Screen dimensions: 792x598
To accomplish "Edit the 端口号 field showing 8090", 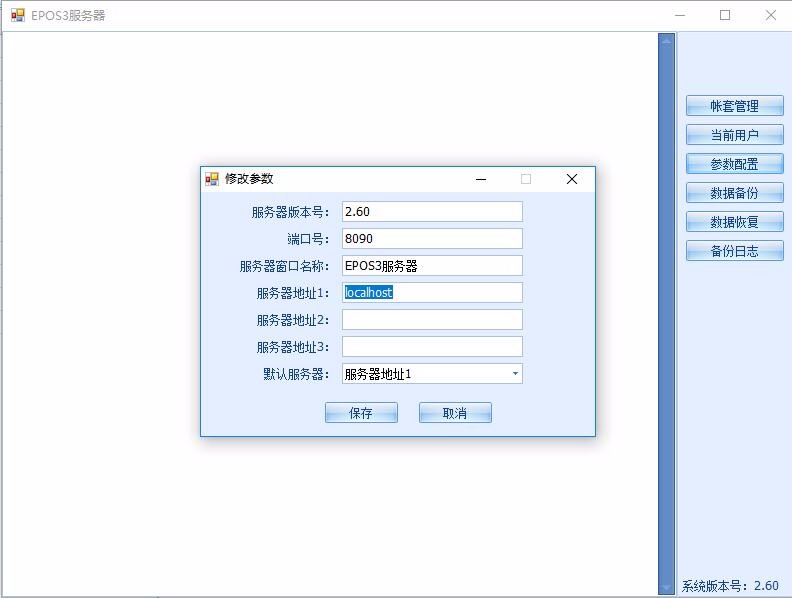I will (432, 238).
